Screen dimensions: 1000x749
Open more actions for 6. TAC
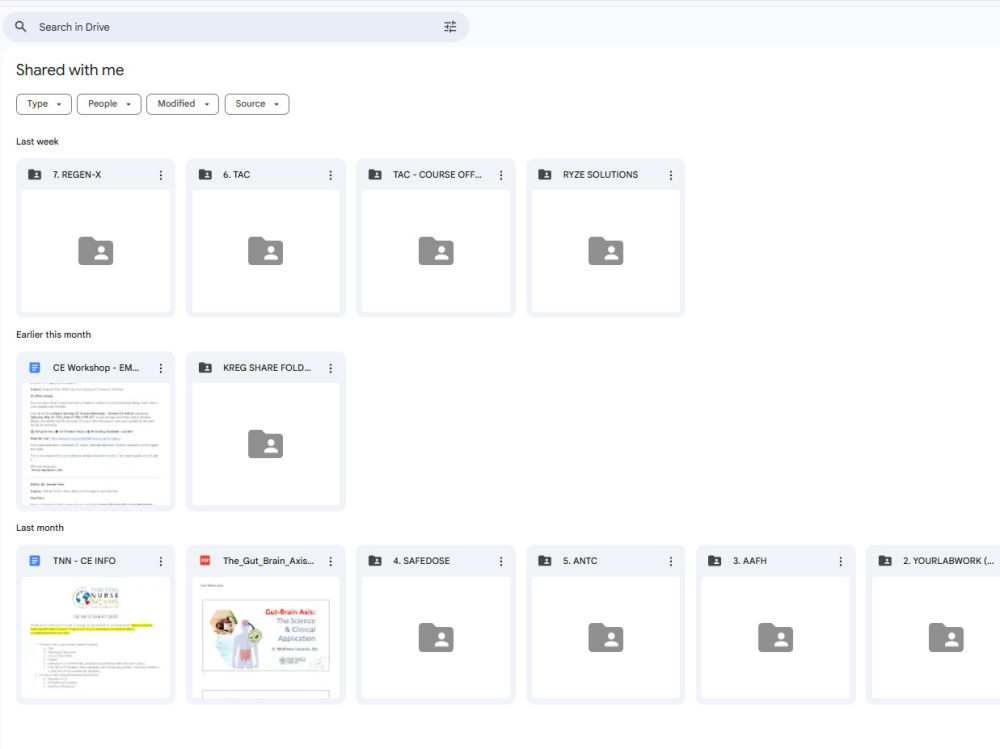[x=330, y=175]
